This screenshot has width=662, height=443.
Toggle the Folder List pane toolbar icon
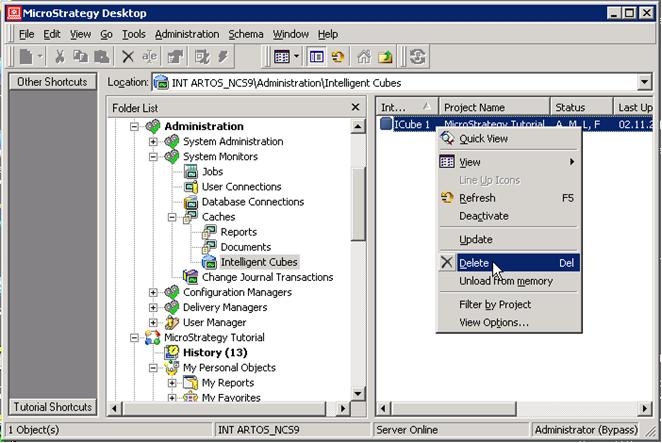pos(317,57)
